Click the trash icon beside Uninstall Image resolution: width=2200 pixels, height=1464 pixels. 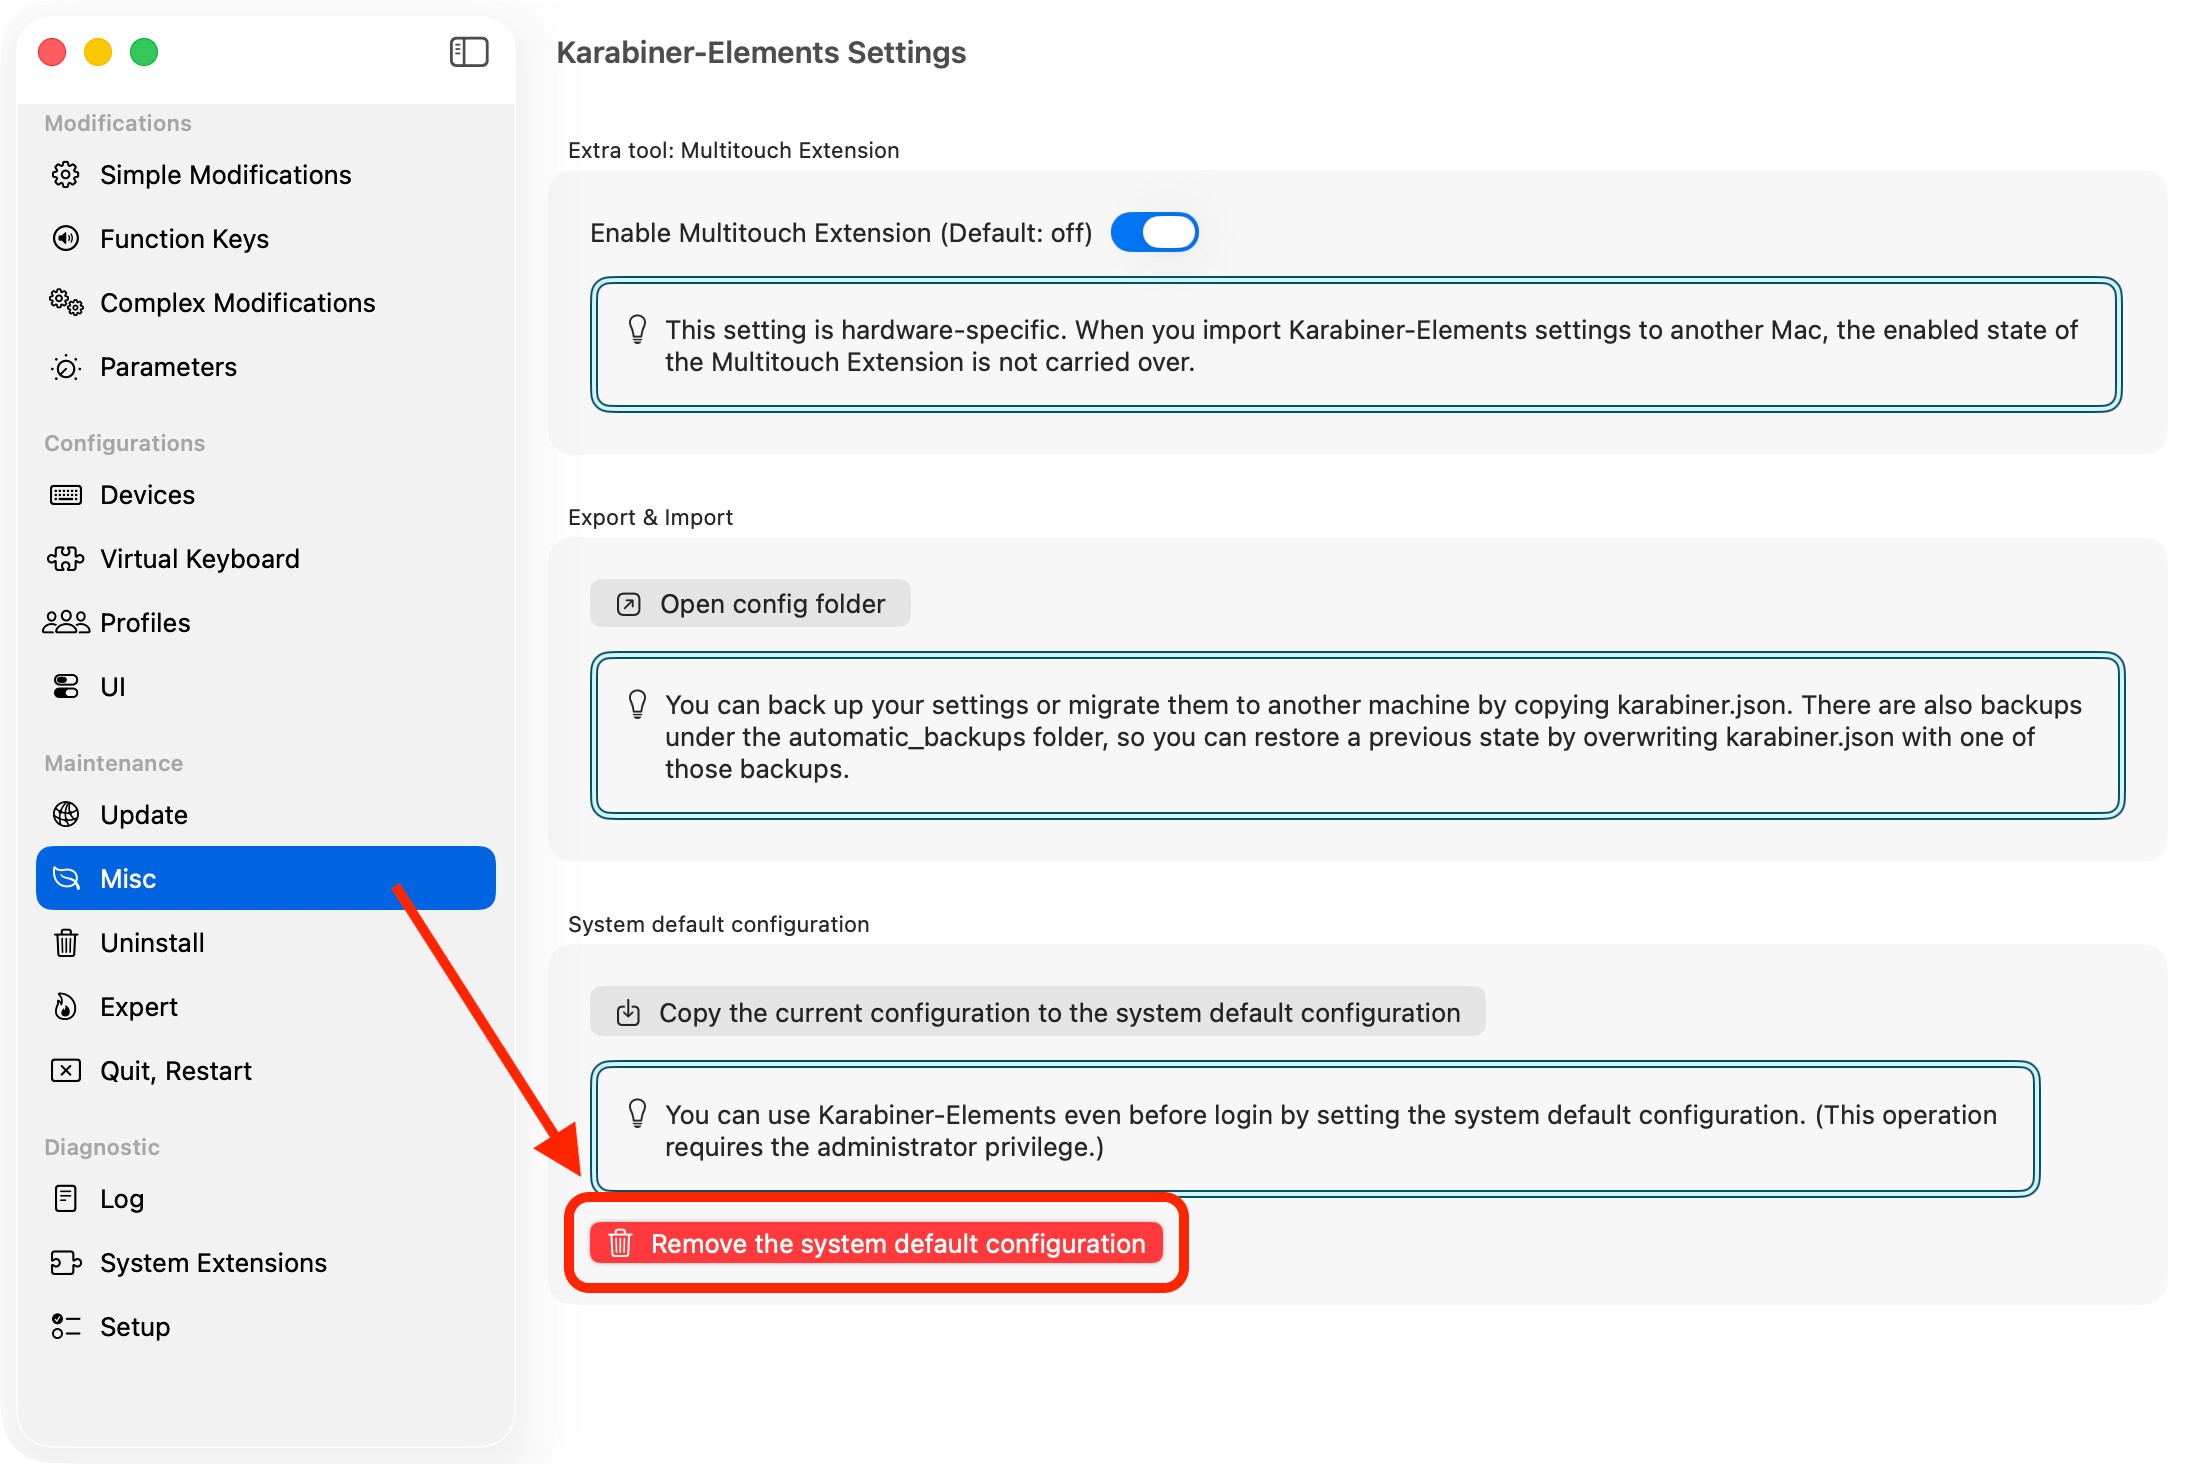point(66,943)
